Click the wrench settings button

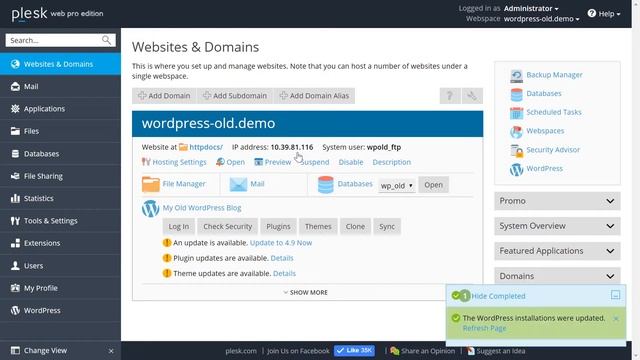(x=472, y=96)
